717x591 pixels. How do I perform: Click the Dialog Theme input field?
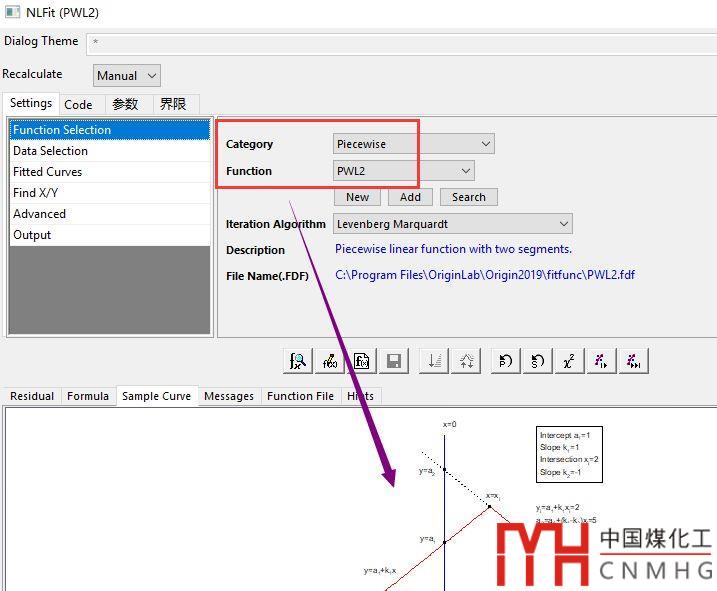[x=401, y=43]
